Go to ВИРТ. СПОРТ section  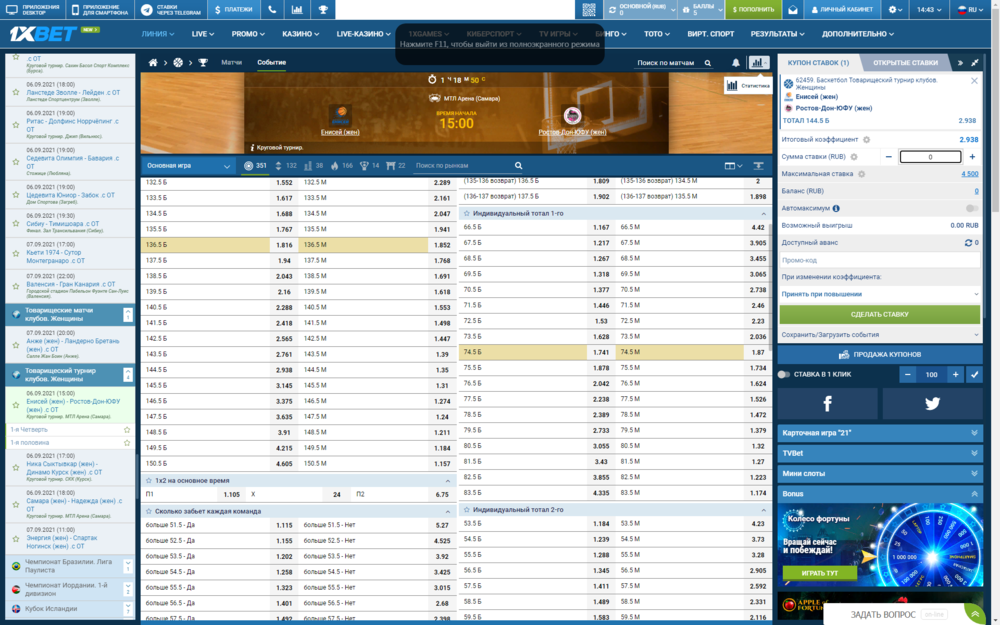(x=710, y=34)
